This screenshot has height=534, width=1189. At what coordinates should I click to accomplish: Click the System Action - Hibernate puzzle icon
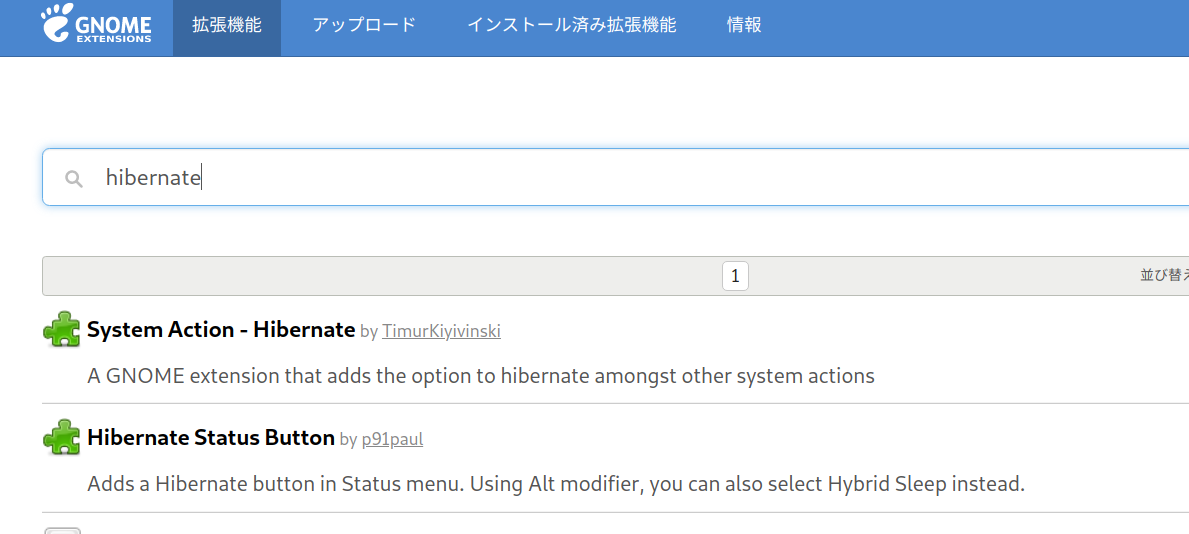coord(62,329)
